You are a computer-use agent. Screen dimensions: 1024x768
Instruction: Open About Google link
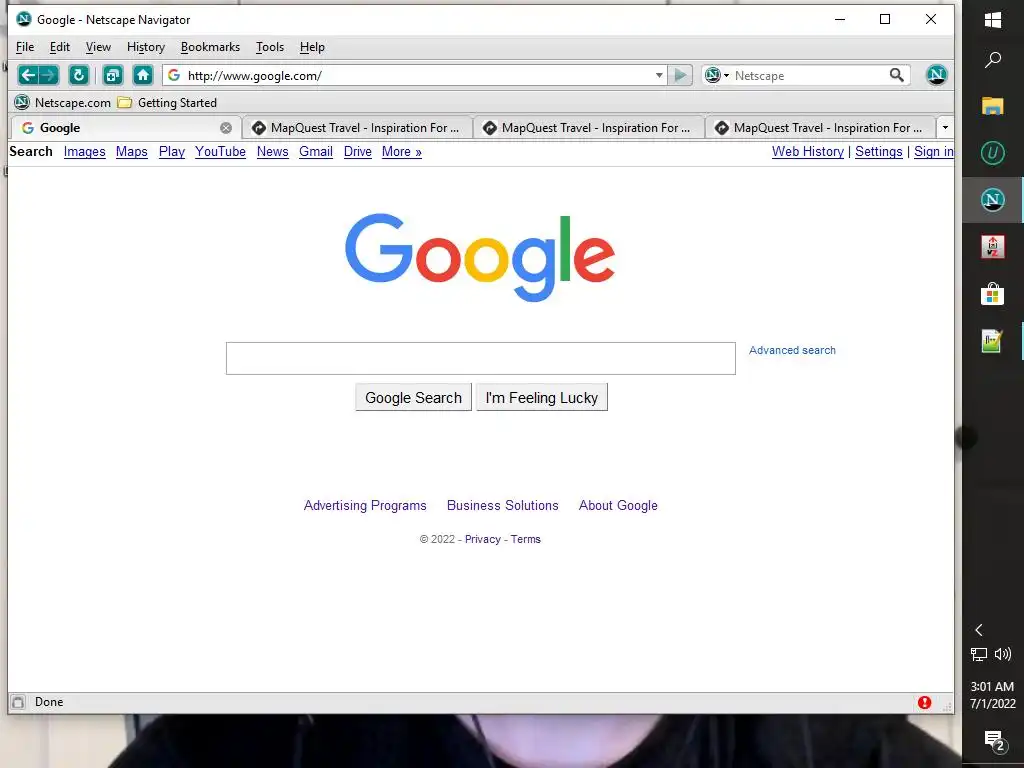618,505
